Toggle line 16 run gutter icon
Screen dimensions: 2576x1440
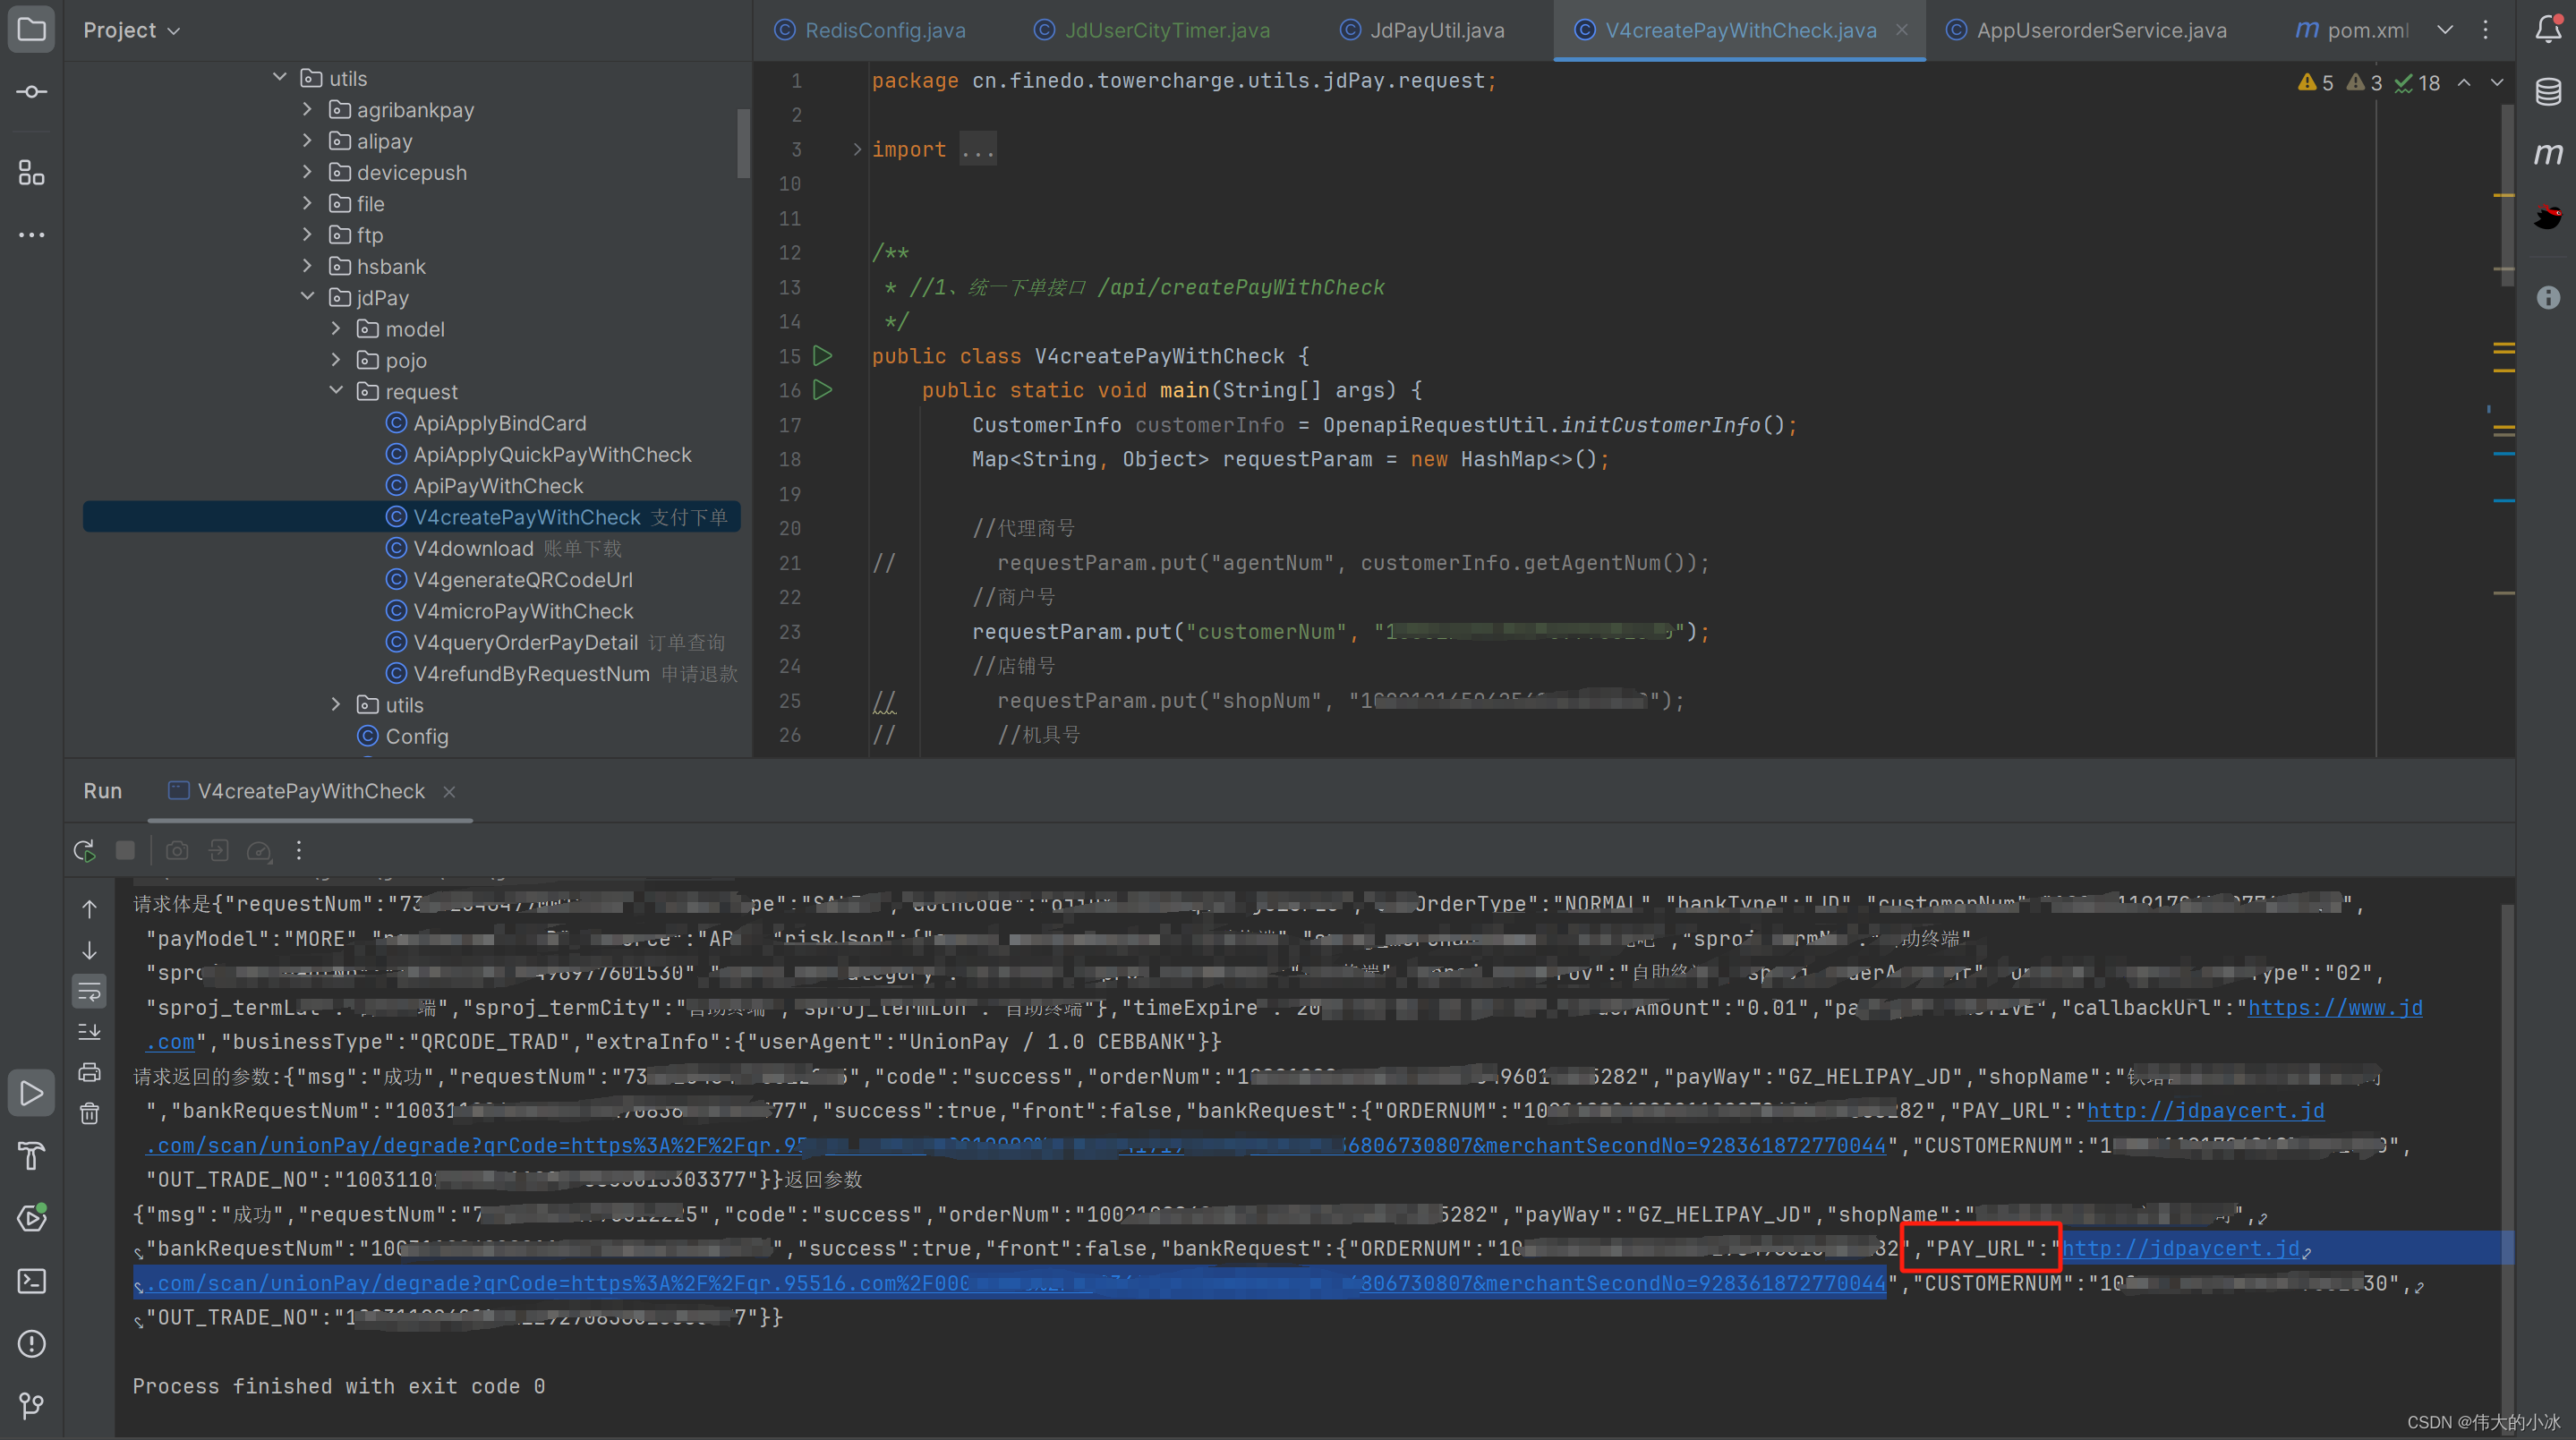823,389
